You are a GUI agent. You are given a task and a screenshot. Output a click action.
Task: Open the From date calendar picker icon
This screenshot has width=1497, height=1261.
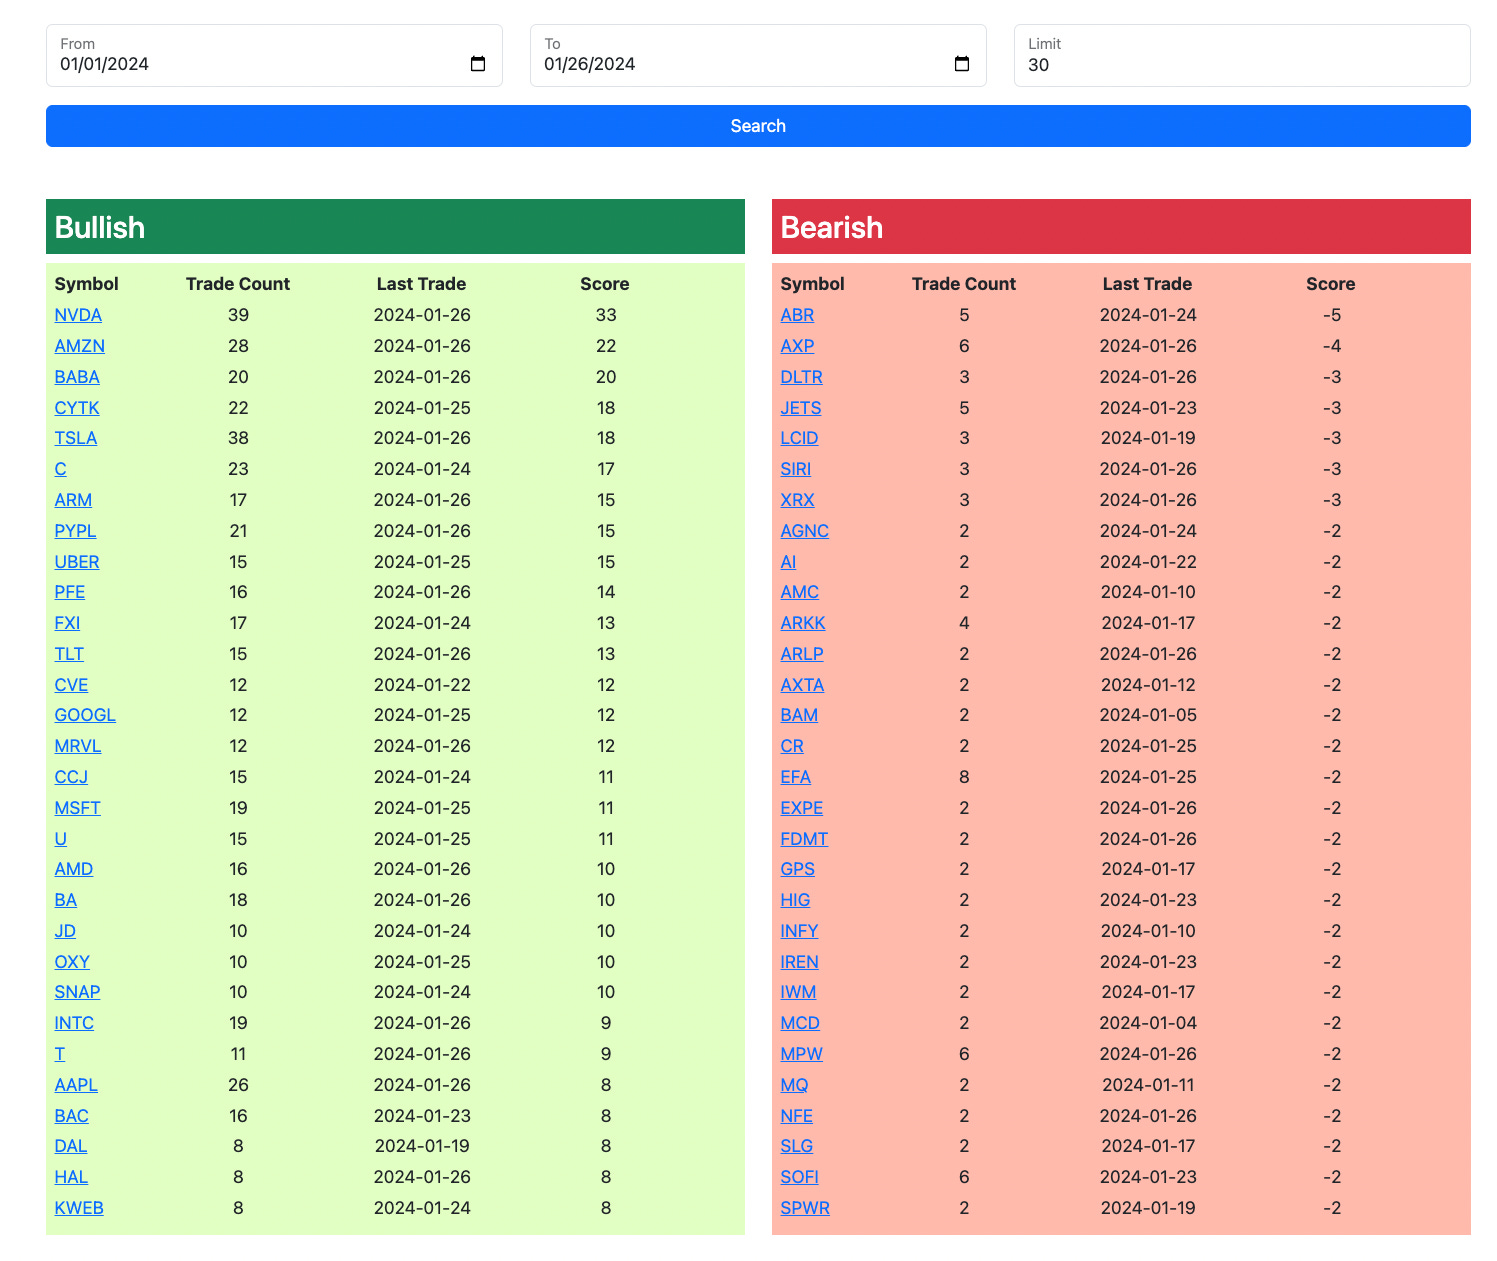[478, 64]
